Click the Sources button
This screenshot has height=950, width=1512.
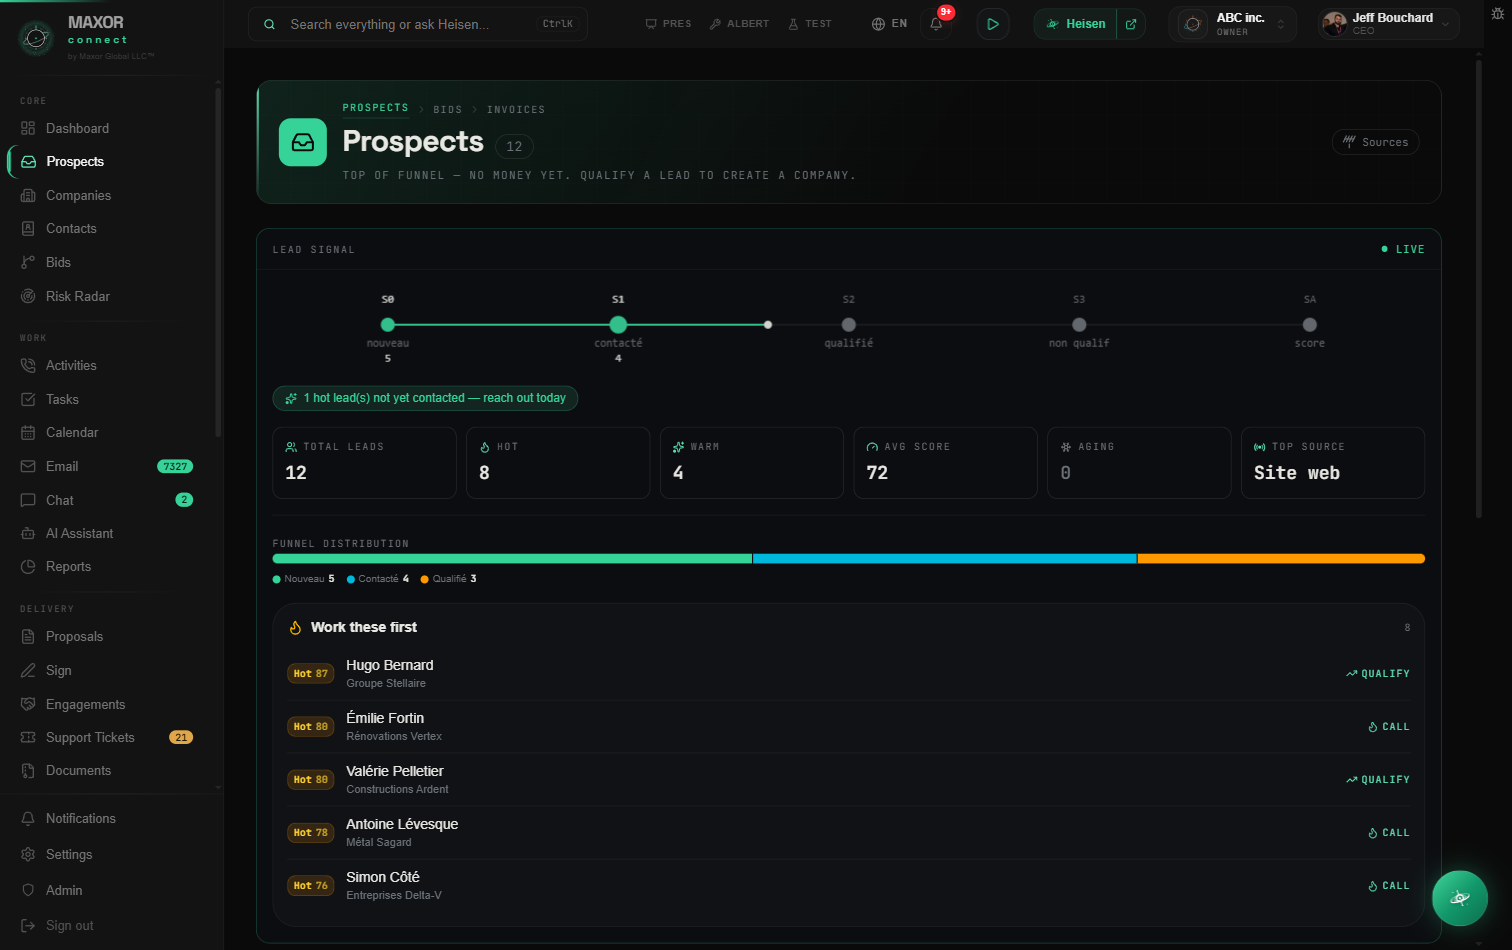[1375, 142]
